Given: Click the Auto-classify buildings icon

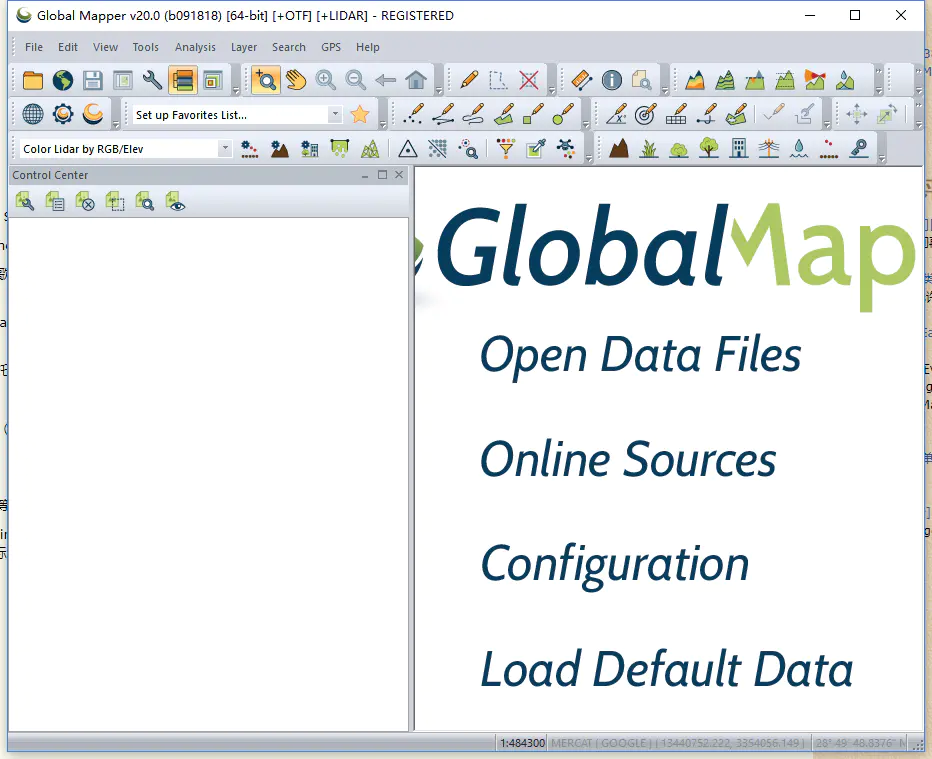Looking at the screenshot, I should tap(309, 148).
